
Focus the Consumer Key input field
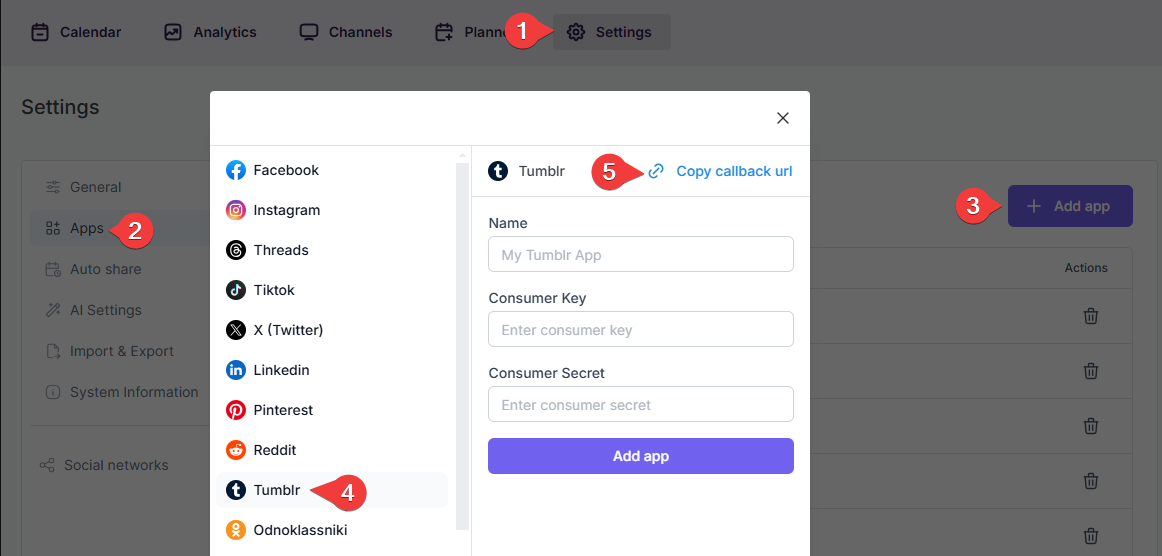click(x=641, y=329)
